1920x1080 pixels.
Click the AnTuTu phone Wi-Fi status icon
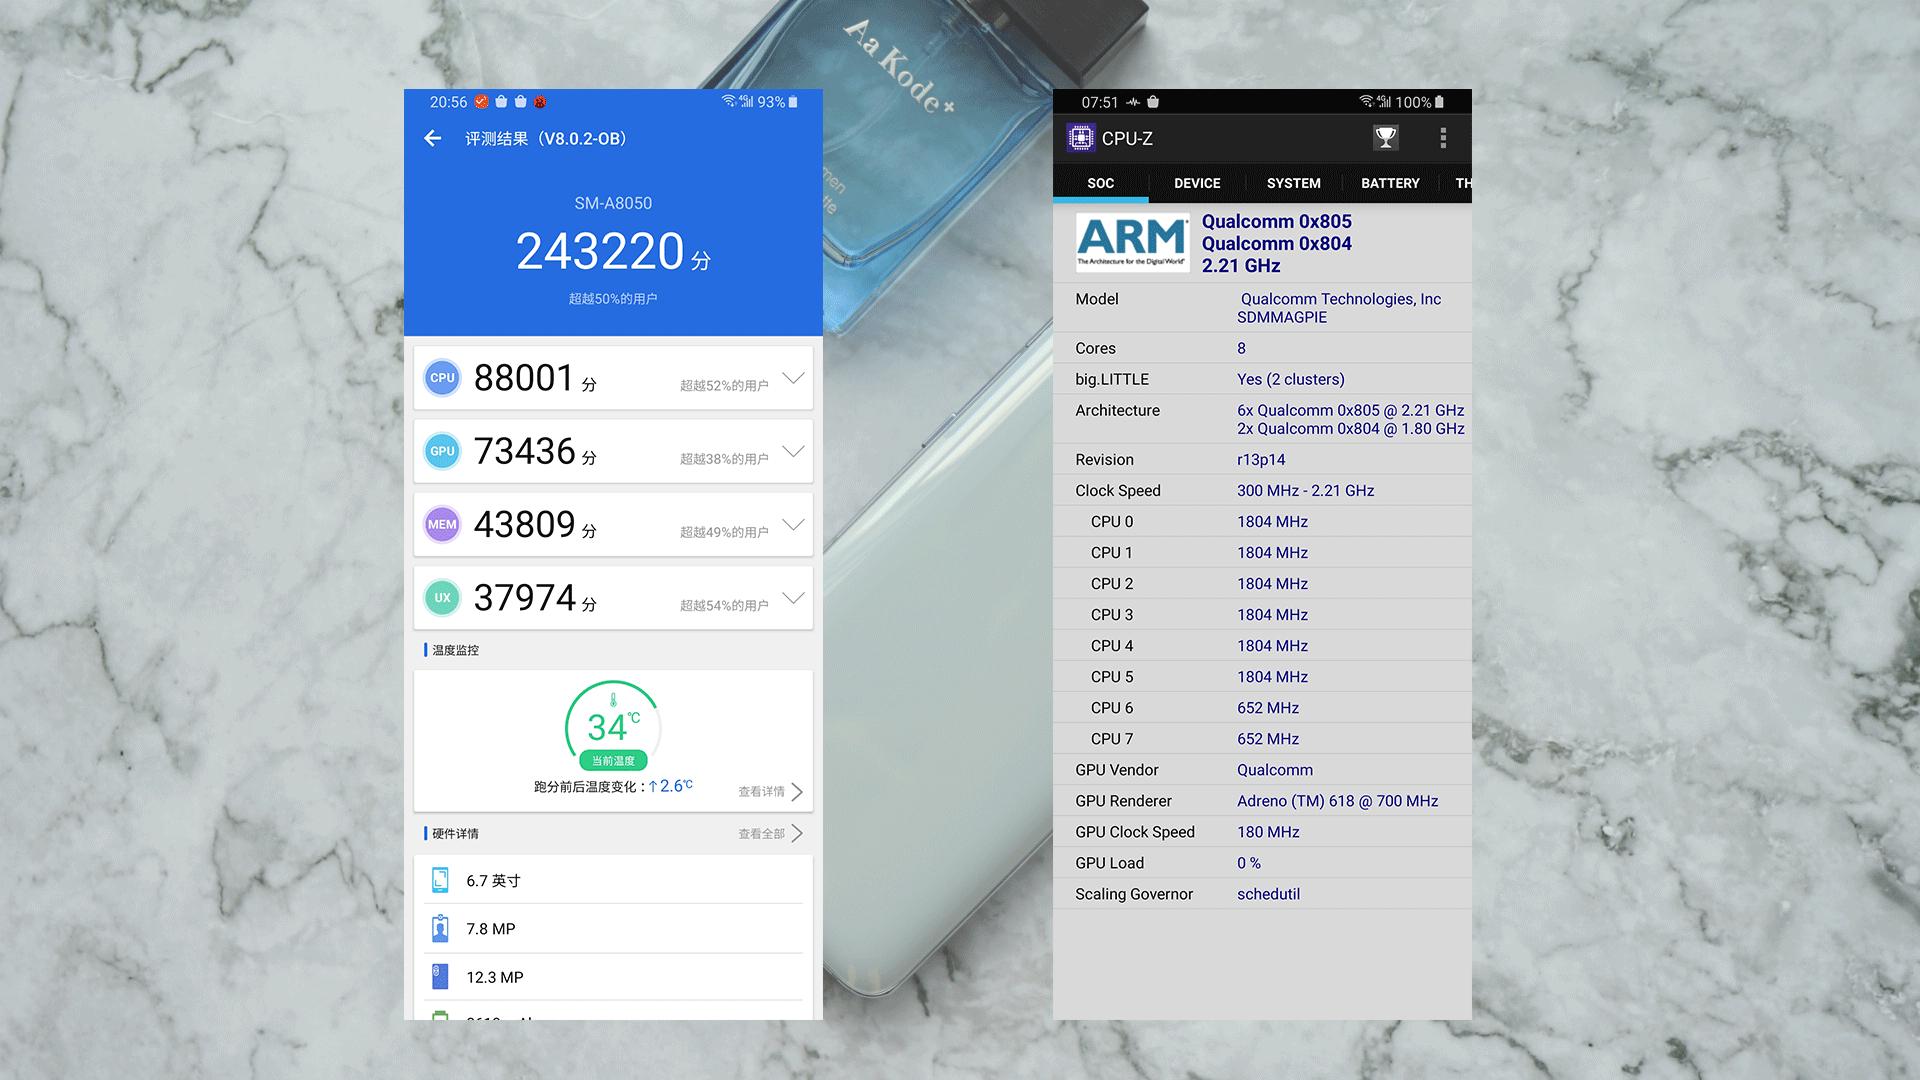coord(729,102)
